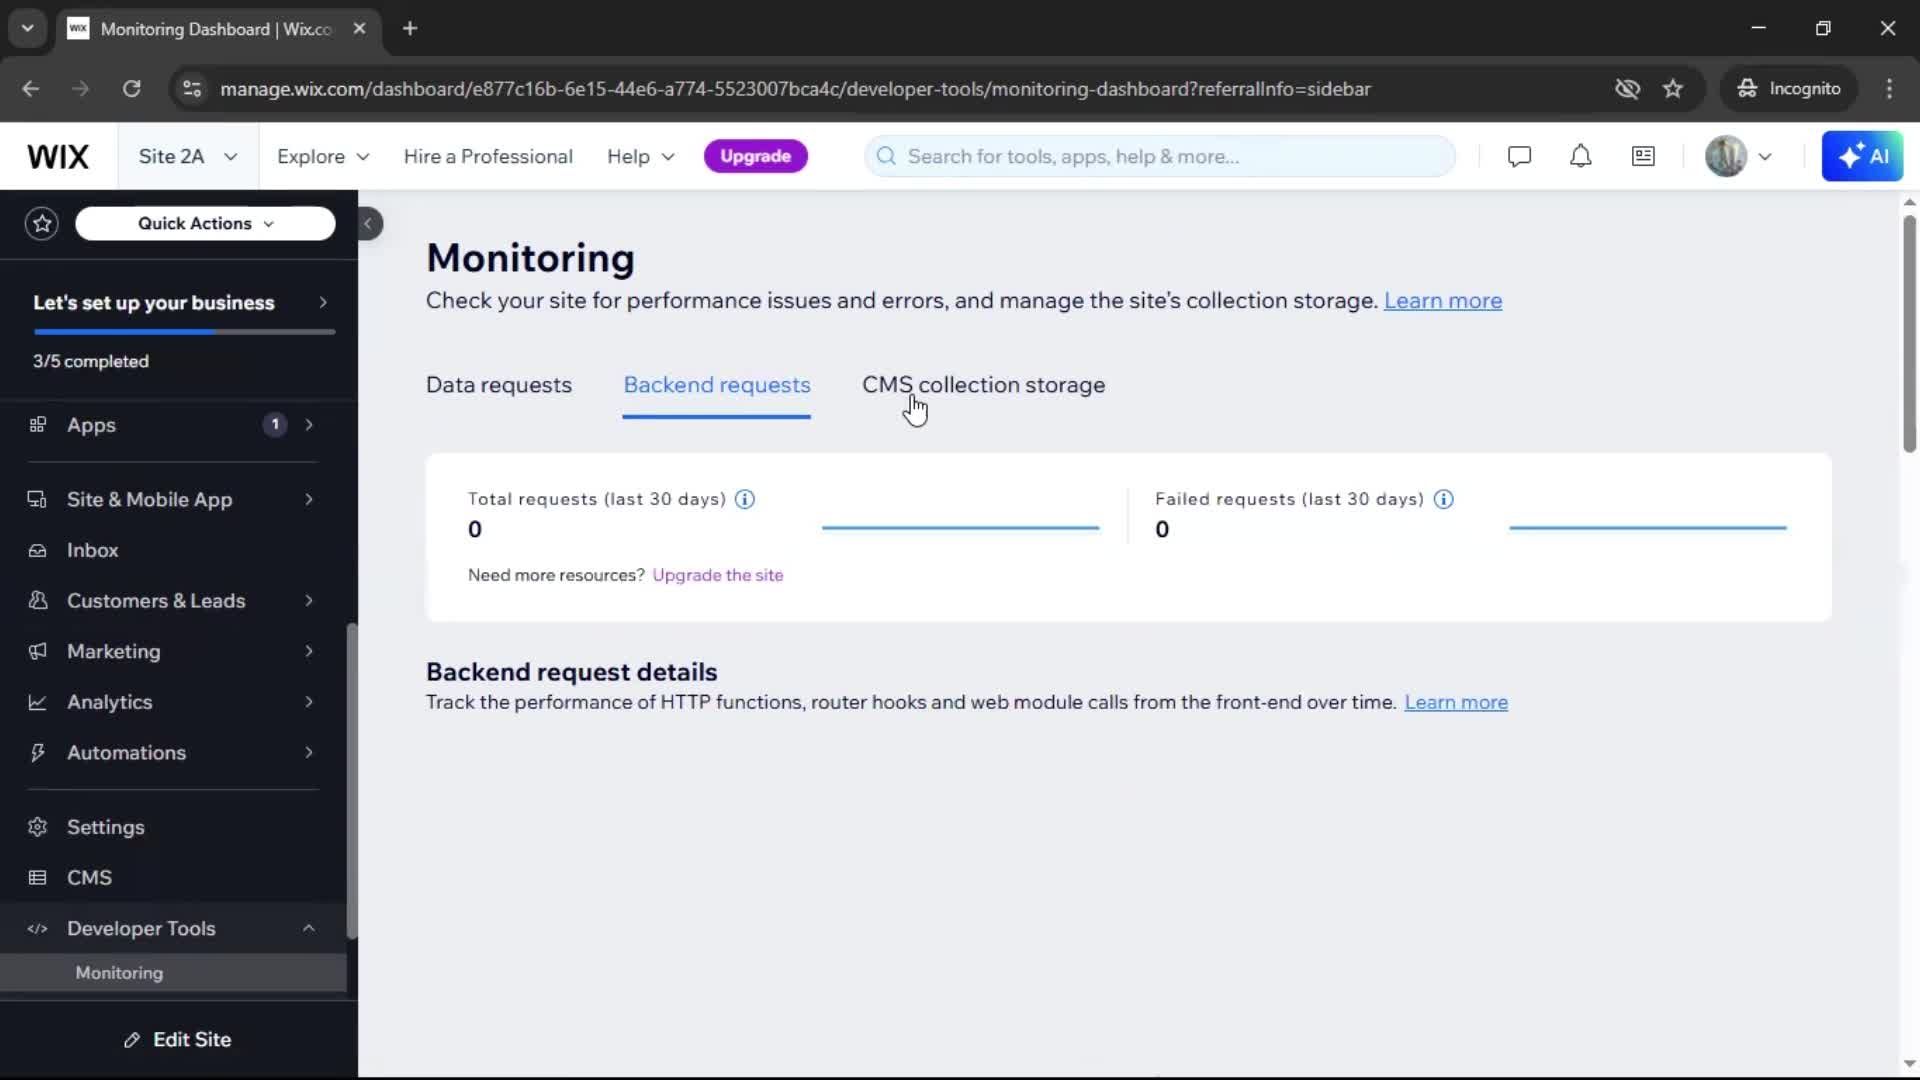Click the Wix logo
This screenshot has height=1080, width=1920.
pos(58,157)
